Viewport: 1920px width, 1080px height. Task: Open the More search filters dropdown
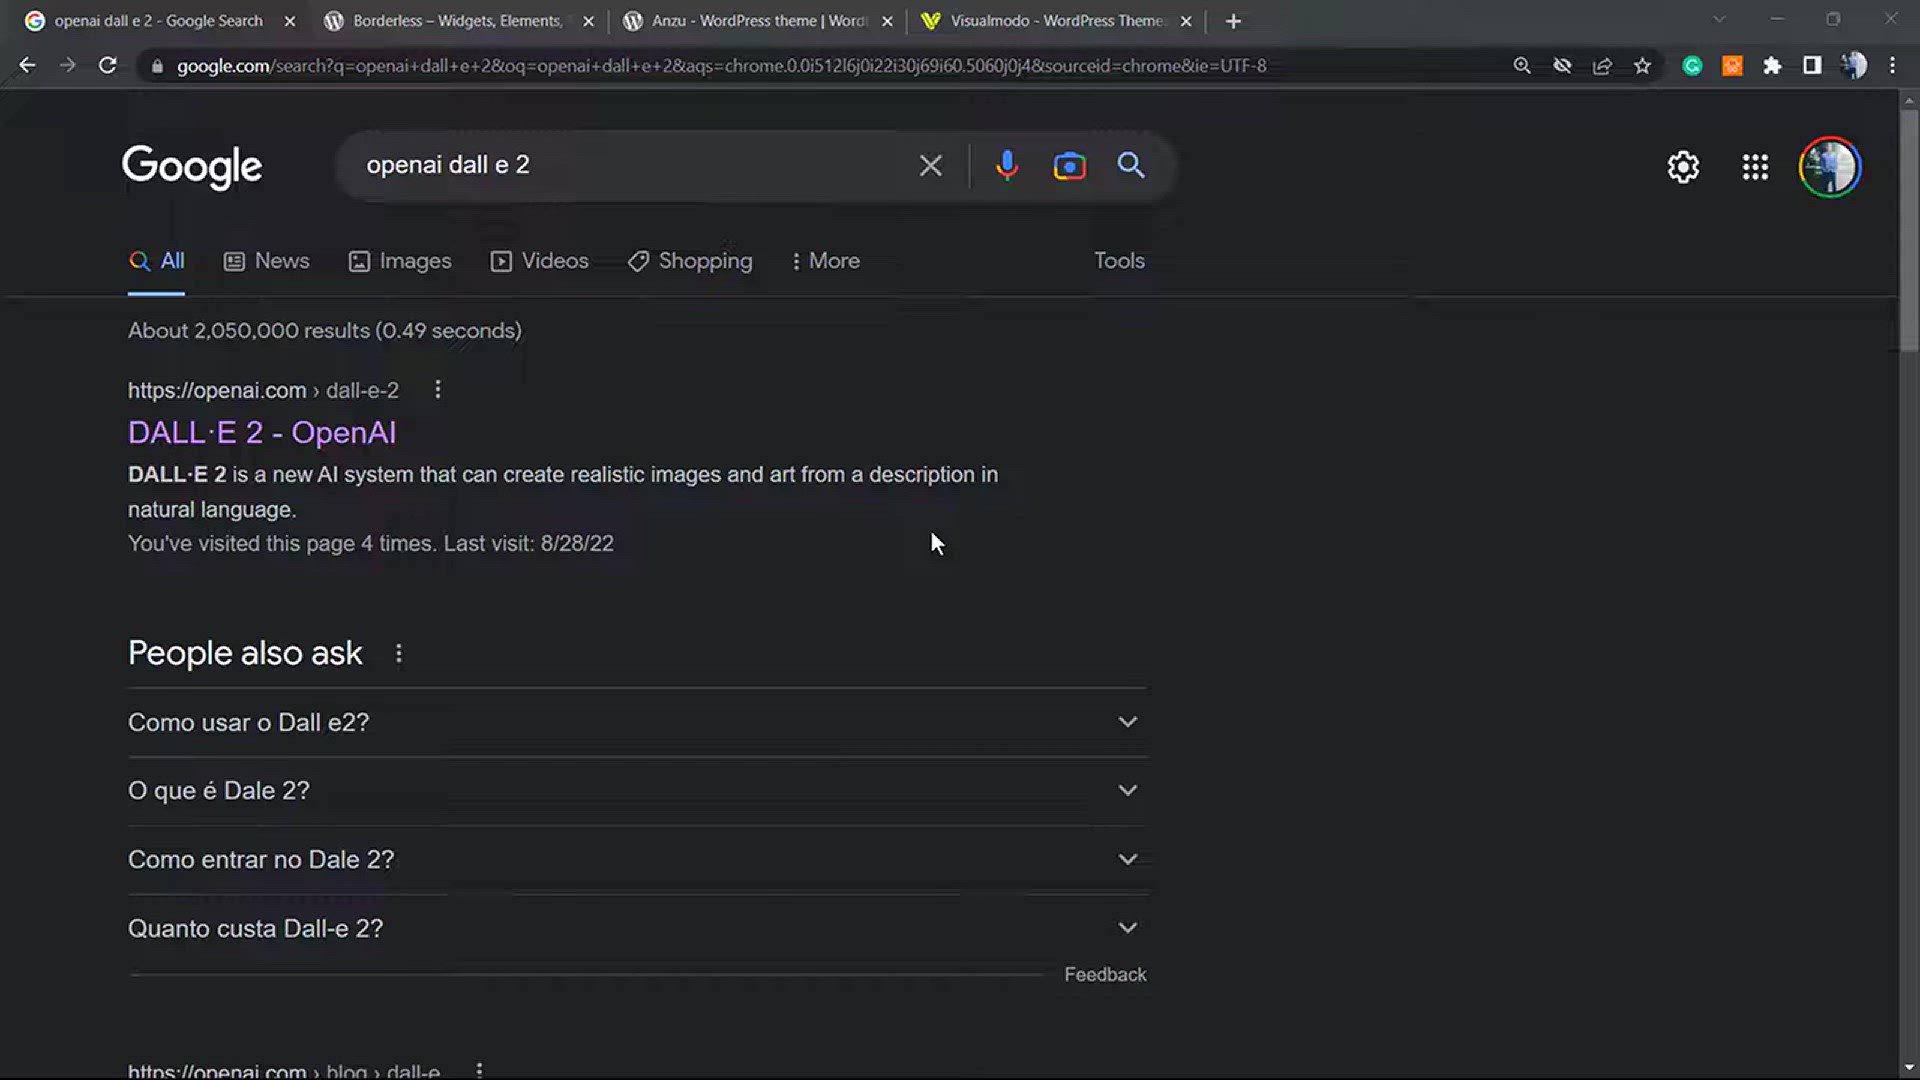click(x=825, y=261)
